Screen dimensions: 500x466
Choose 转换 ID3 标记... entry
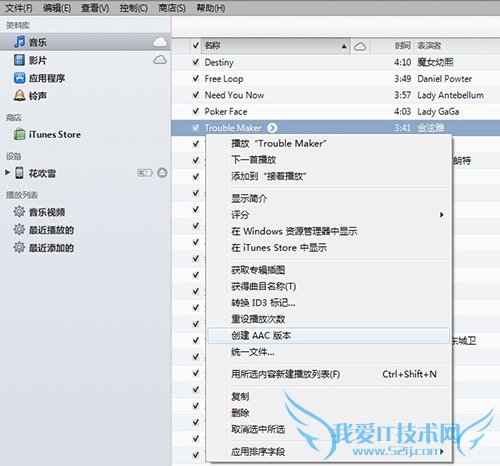tap(329, 303)
